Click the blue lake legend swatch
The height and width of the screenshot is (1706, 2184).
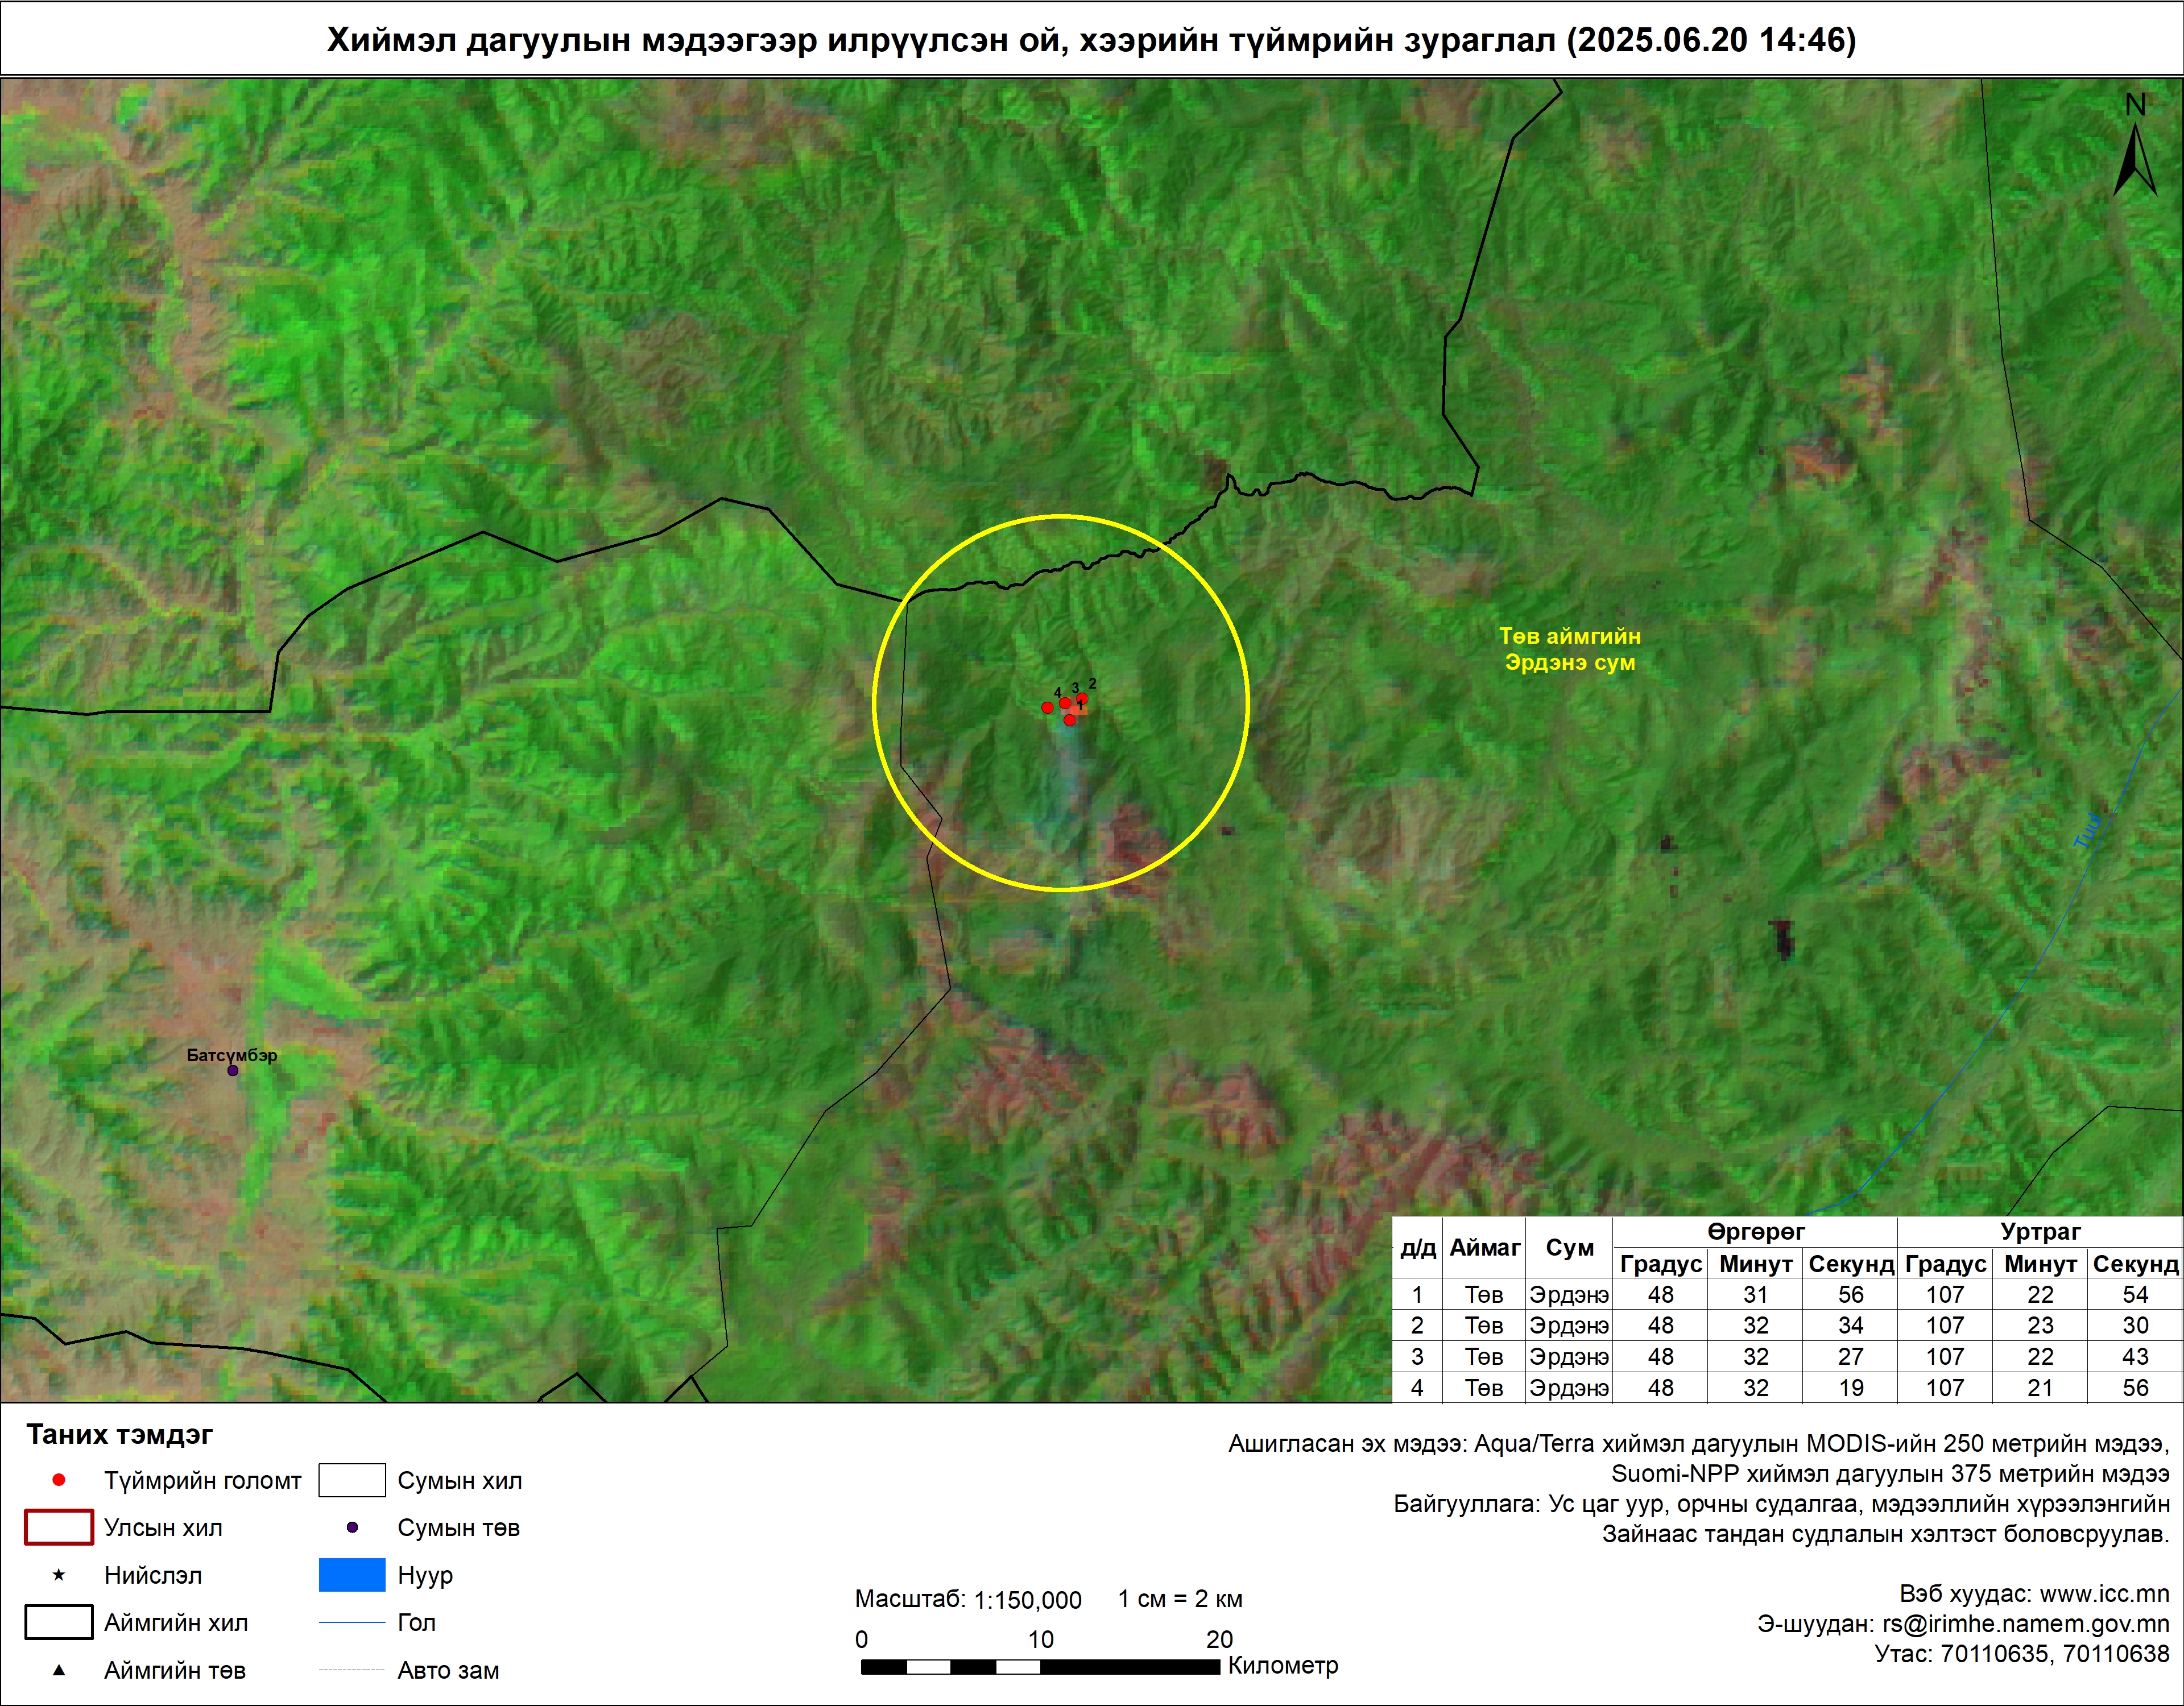352,1575
